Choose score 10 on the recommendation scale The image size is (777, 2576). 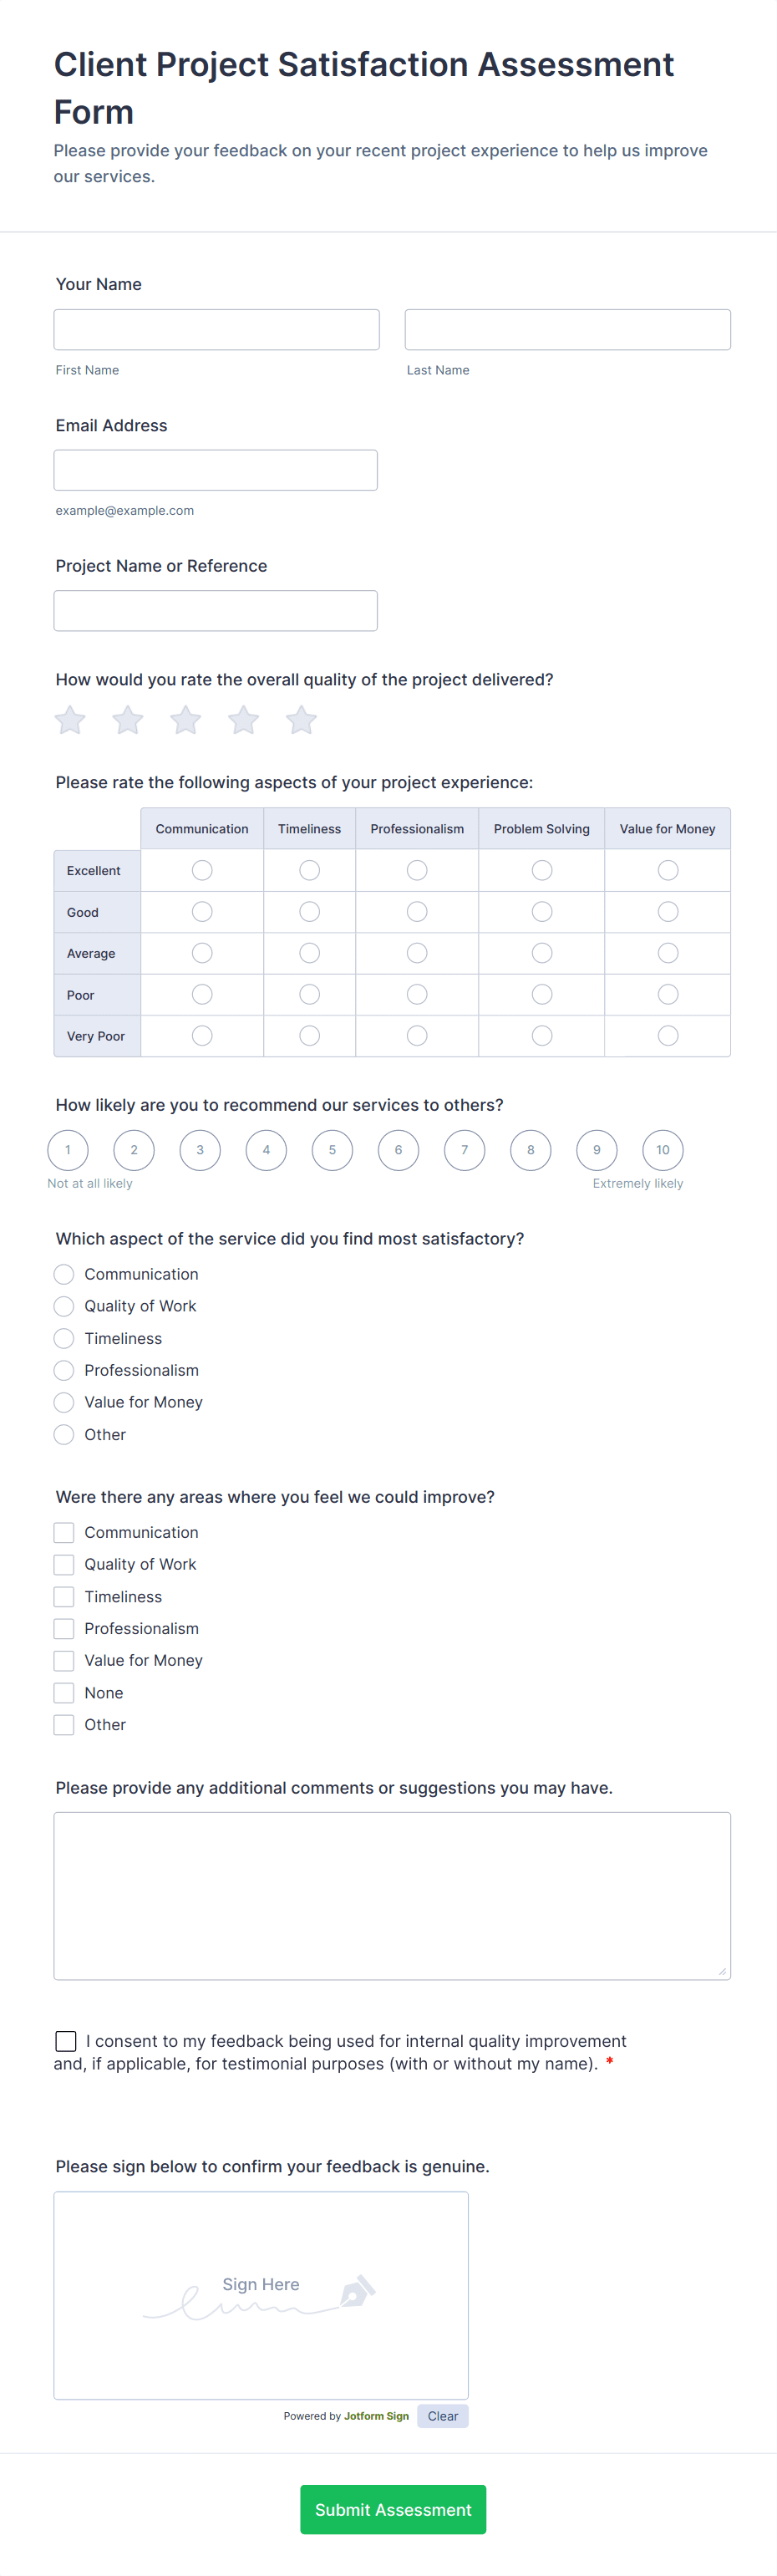click(x=662, y=1150)
